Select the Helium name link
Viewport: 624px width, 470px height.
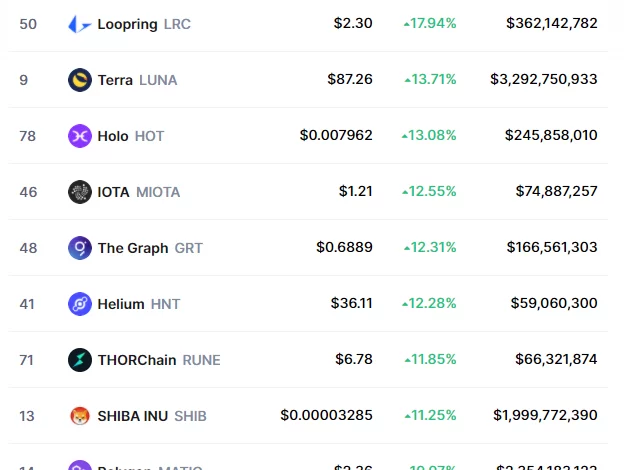[x=121, y=303]
